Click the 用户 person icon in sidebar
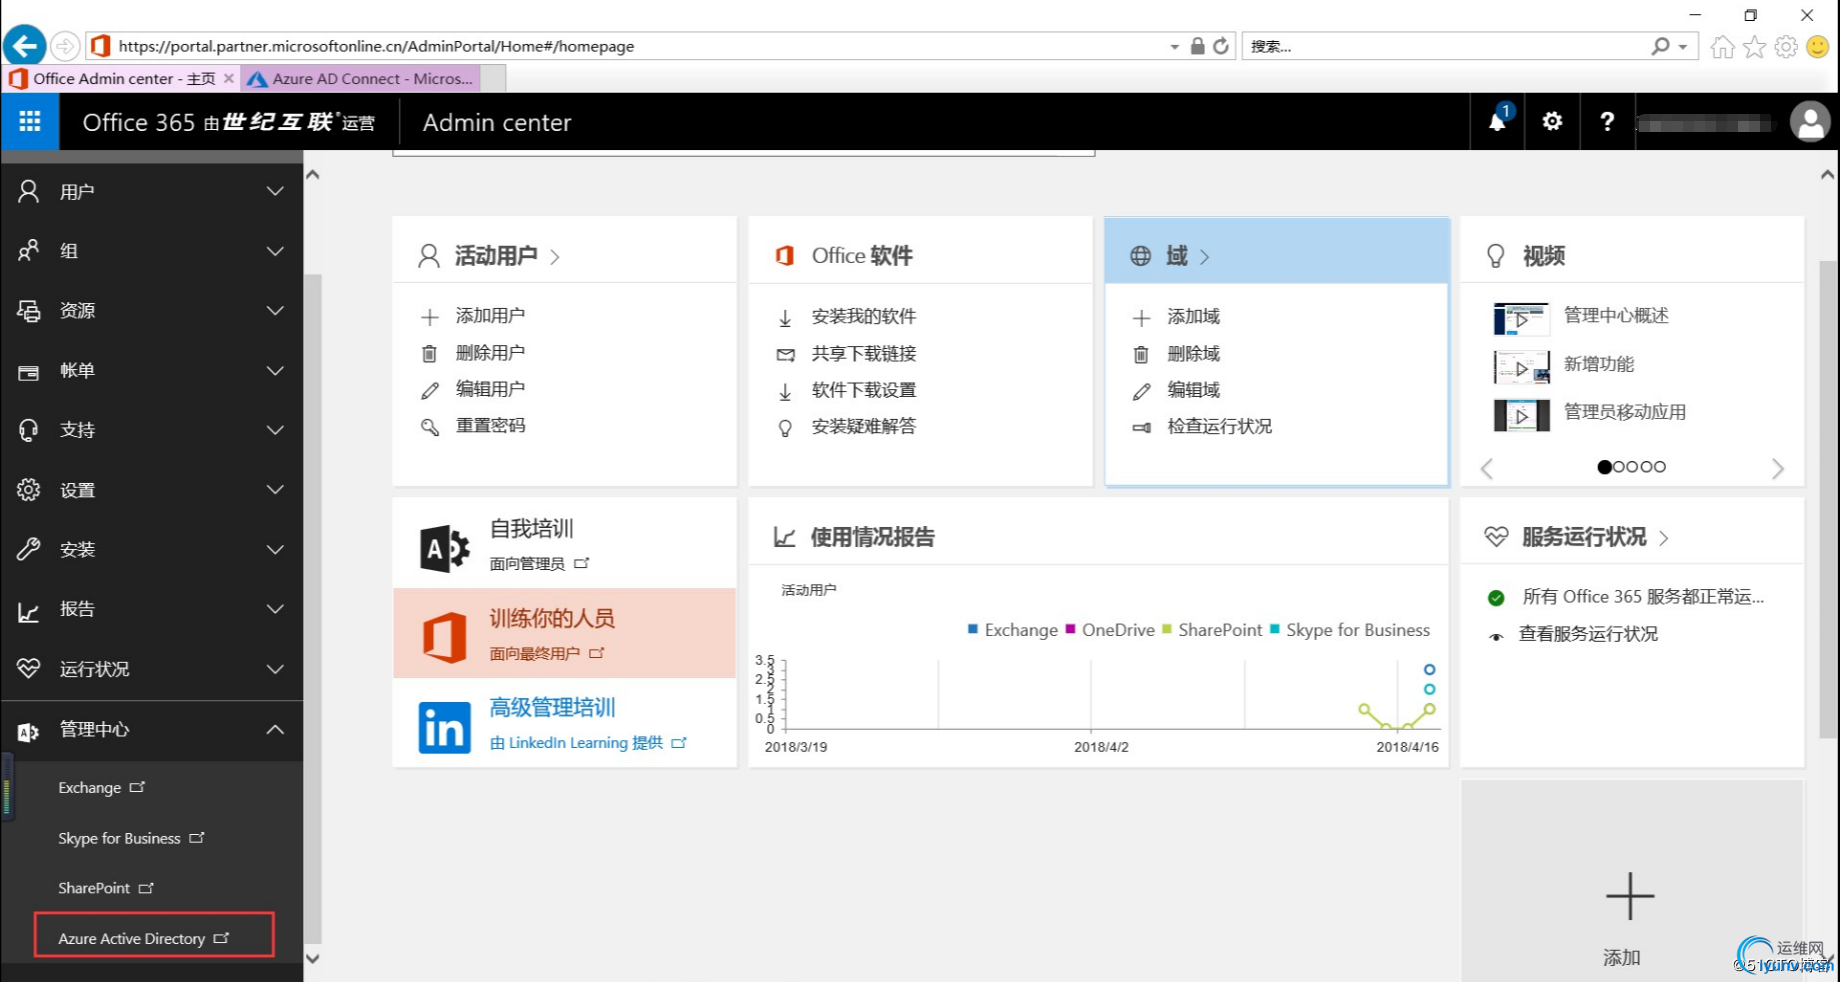Viewport: 1840px width, 982px height. point(29,191)
